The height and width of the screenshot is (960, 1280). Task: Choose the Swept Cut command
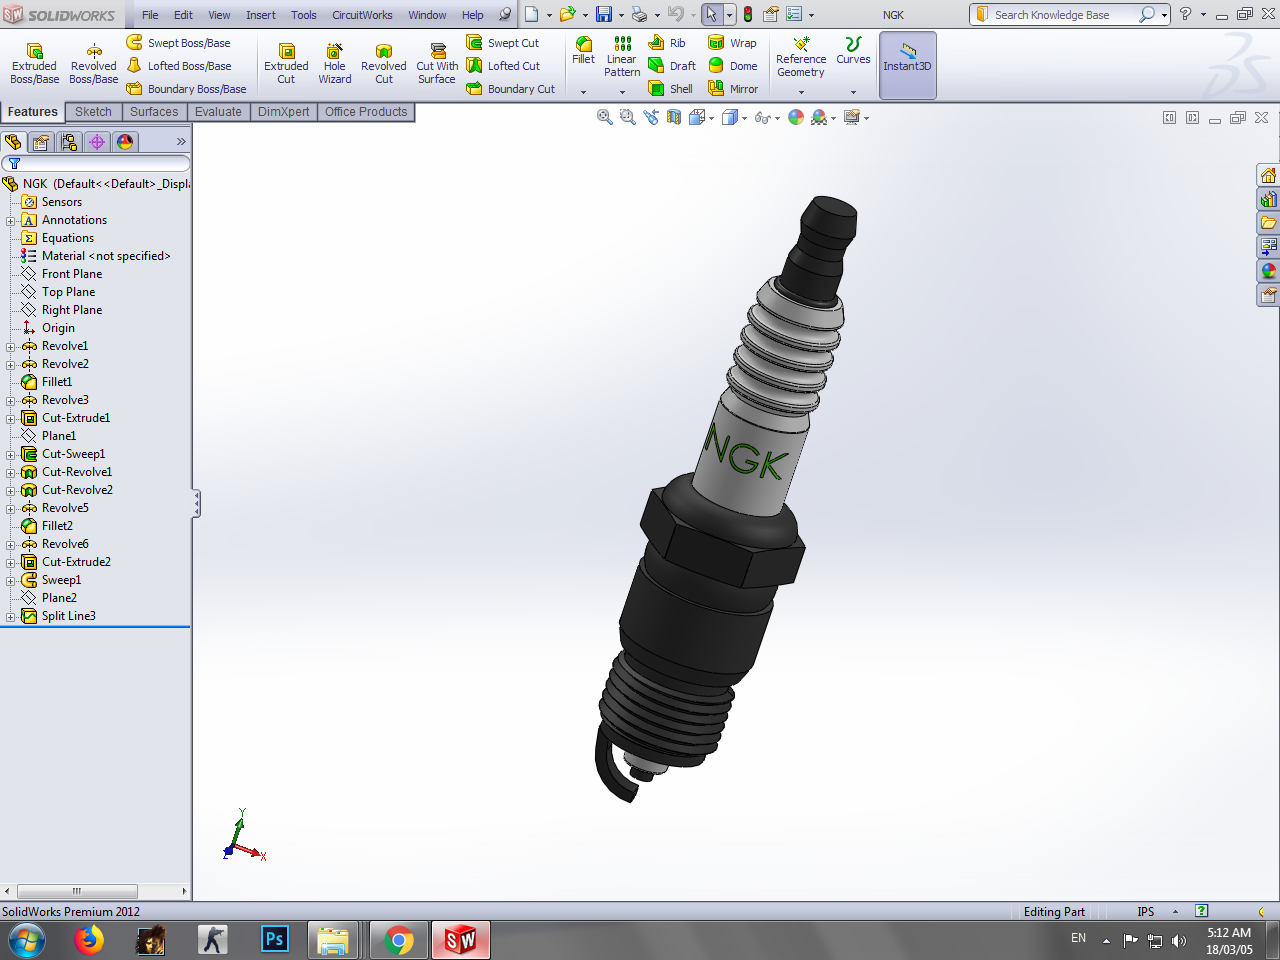[503, 43]
